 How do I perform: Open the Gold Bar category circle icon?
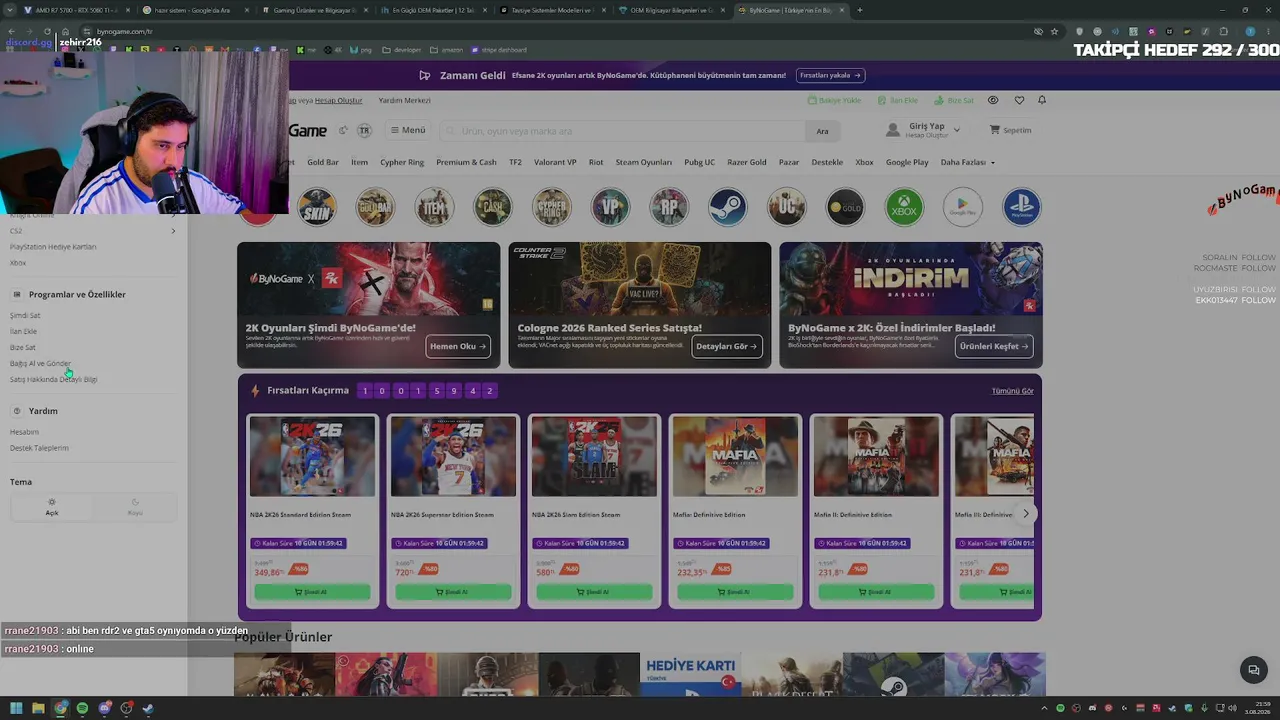tap(375, 207)
